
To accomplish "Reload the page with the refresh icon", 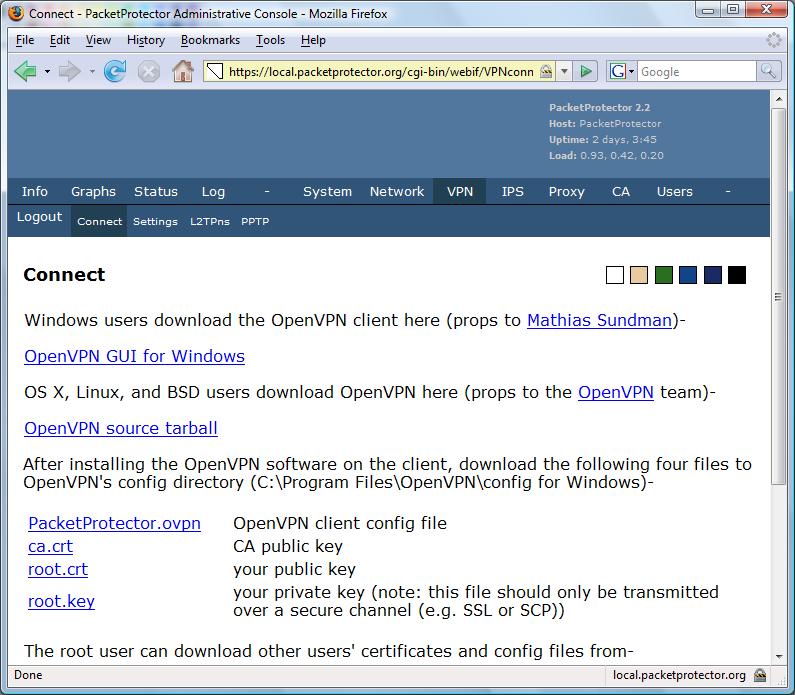I will [x=115, y=71].
